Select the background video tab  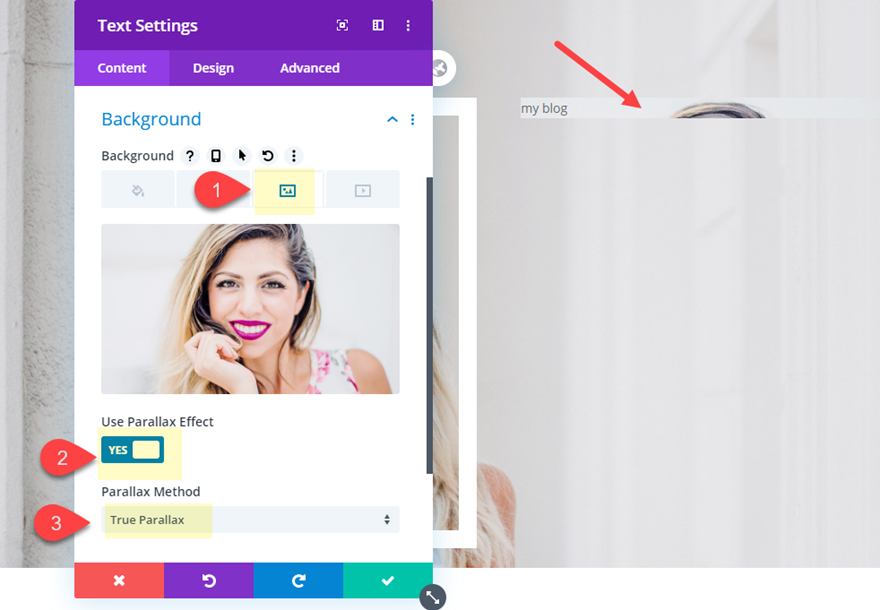(x=363, y=191)
